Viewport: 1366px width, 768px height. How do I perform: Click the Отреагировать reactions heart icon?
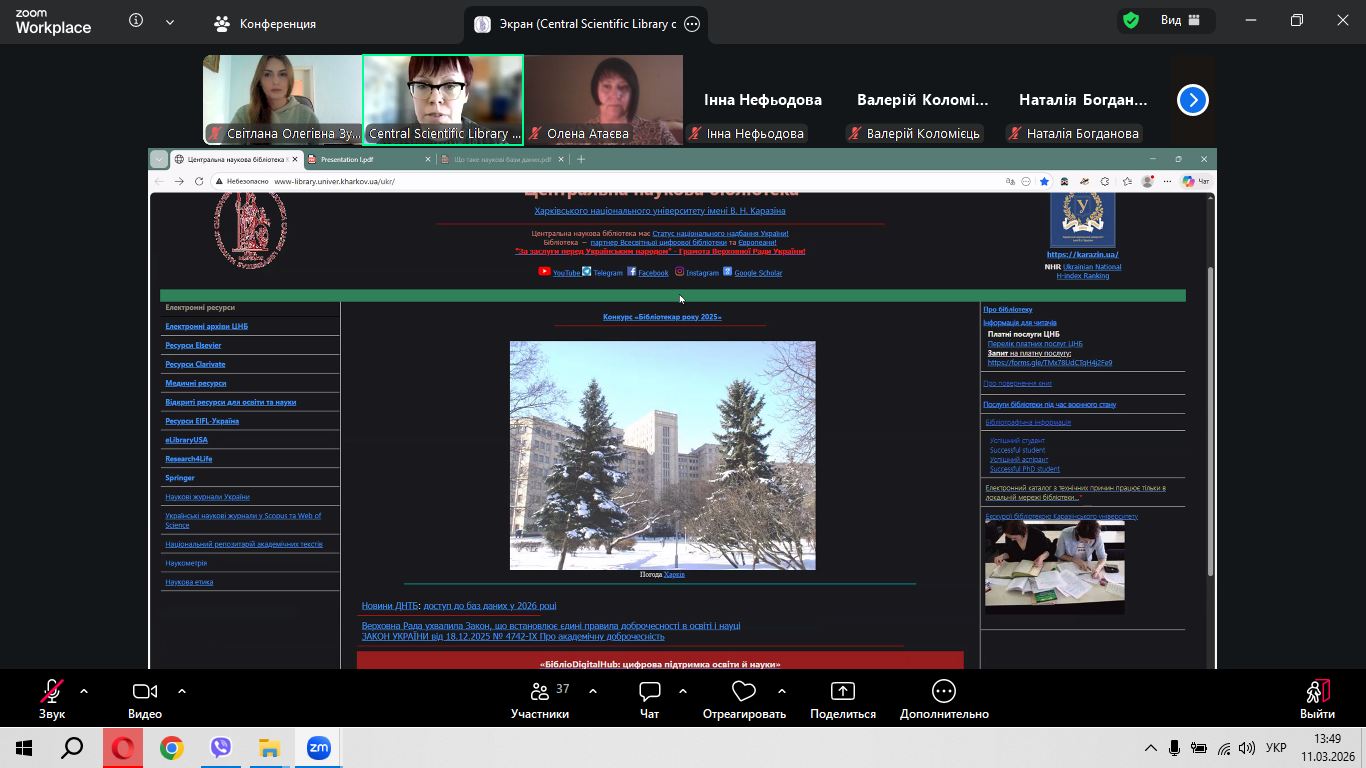point(743,692)
